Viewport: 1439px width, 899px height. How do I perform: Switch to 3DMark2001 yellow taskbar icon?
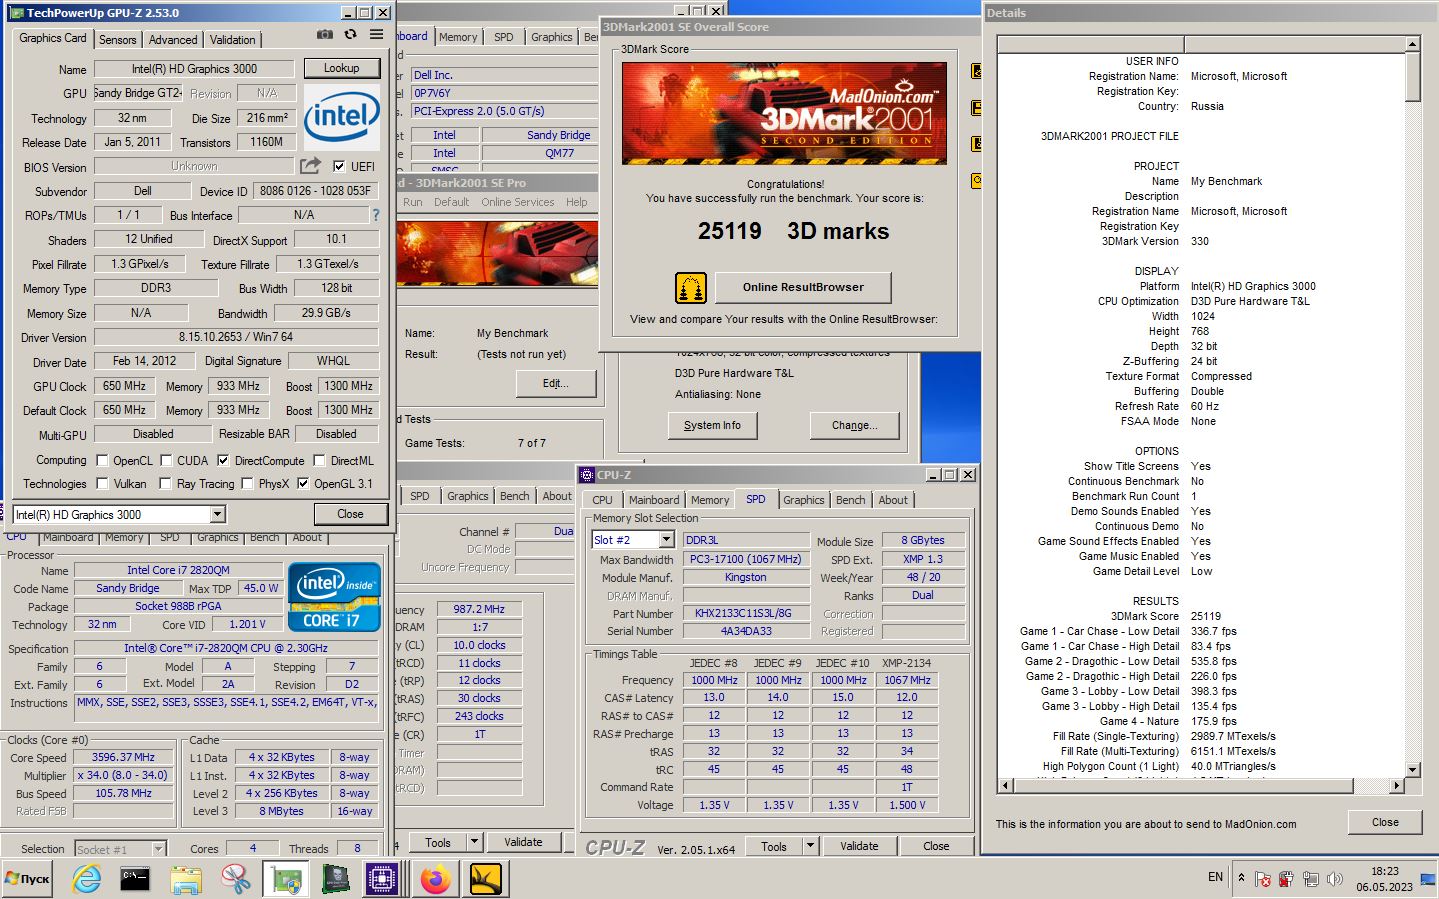[x=486, y=879]
